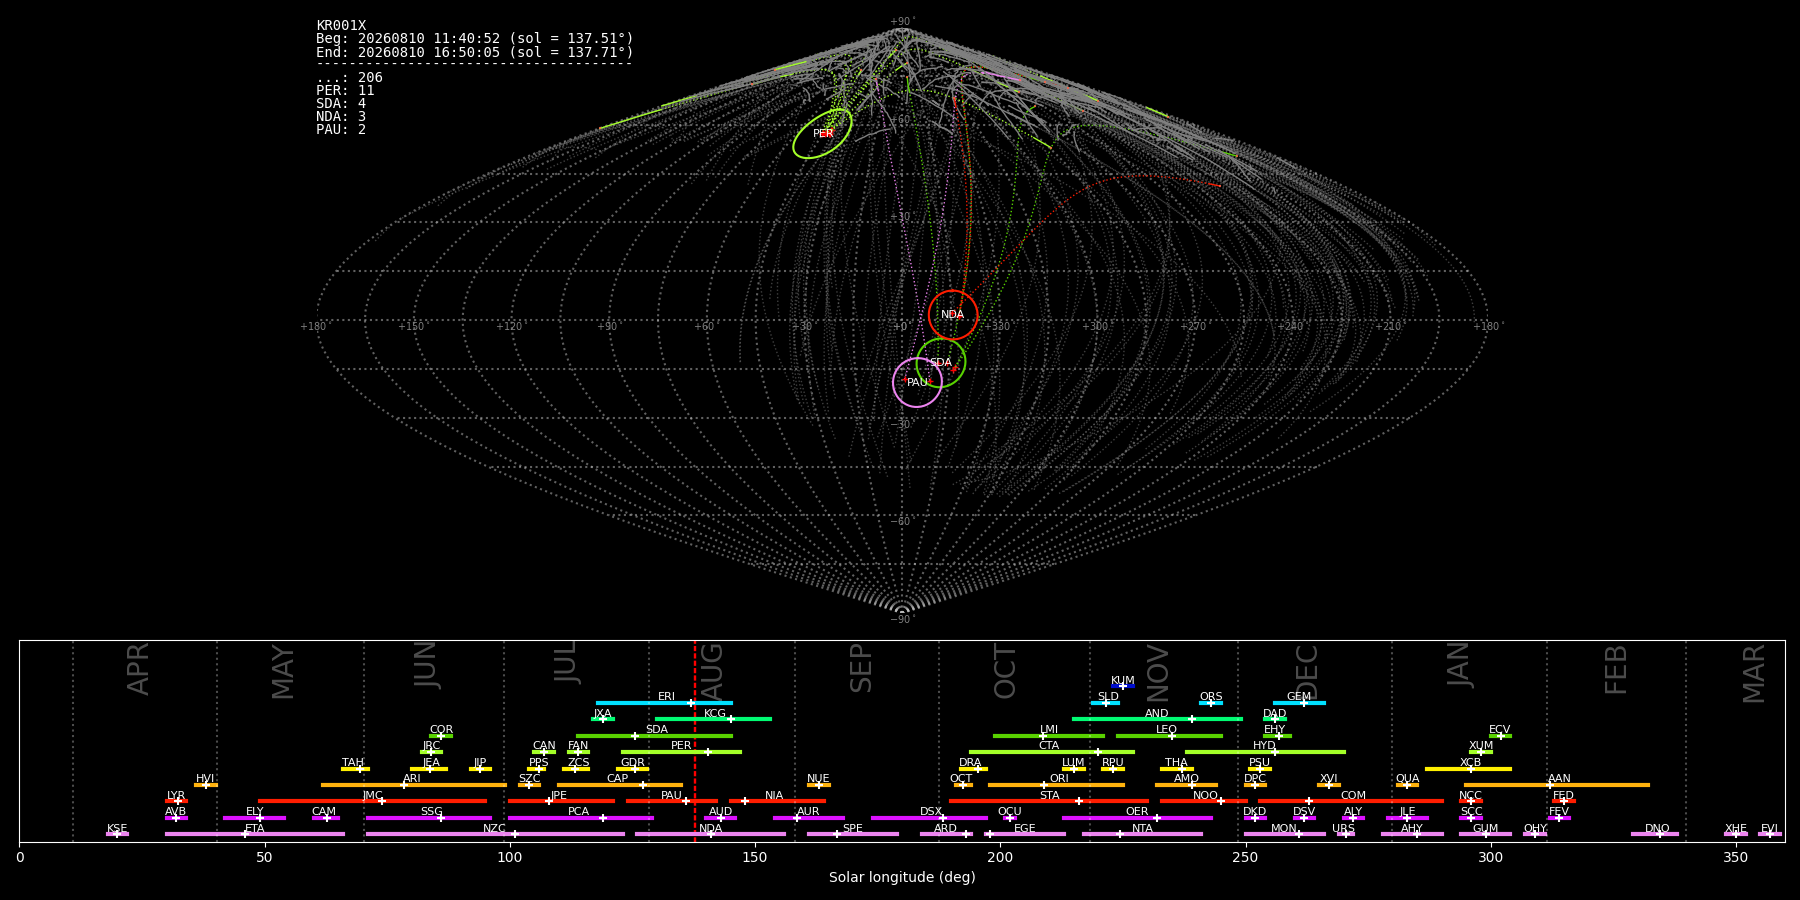The height and width of the screenshot is (900, 1800).
Task: Select the pink PAU radiant circle
Action: tap(917, 382)
